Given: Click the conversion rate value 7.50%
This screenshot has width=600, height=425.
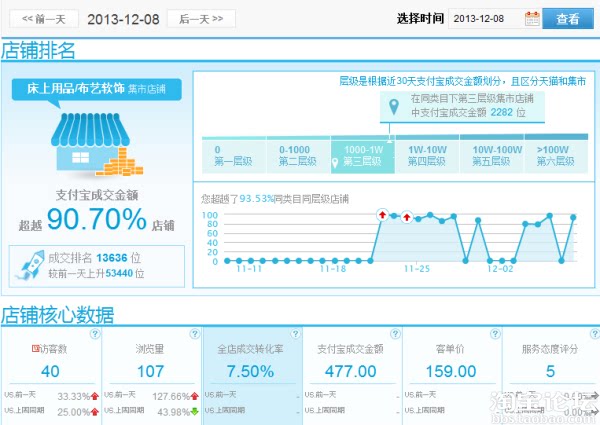Looking at the screenshot, I should pyautogui.click(x=250, y=371).
